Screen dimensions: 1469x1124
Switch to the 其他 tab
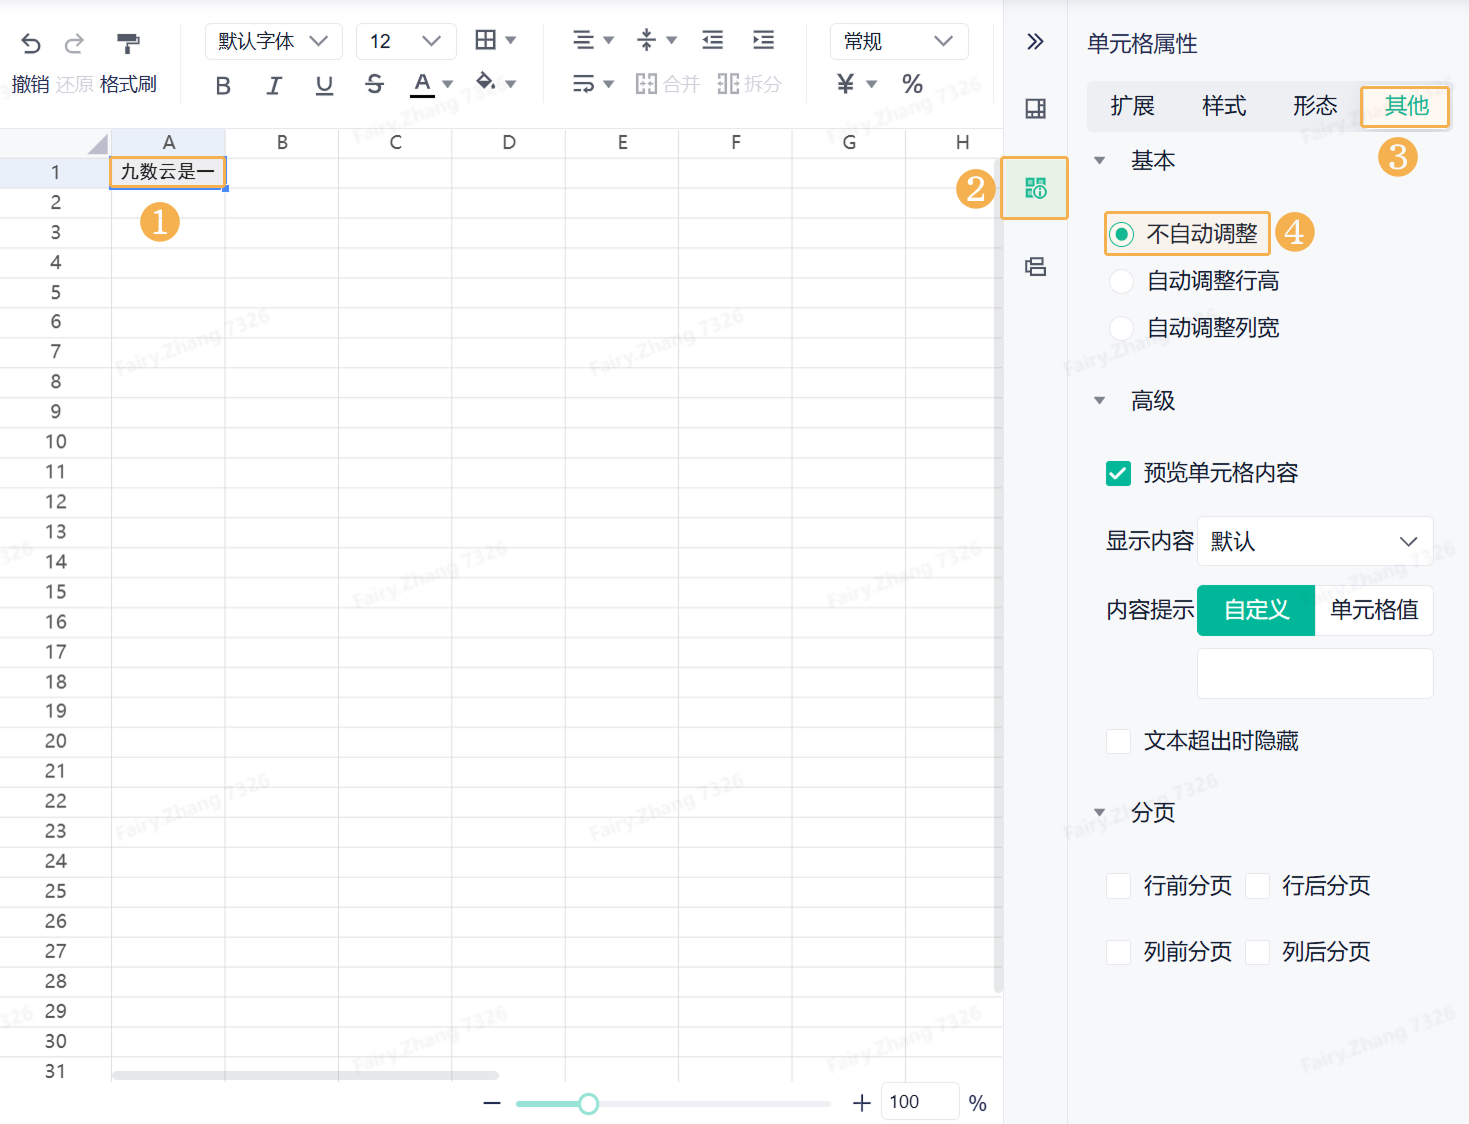[1406, 106]
